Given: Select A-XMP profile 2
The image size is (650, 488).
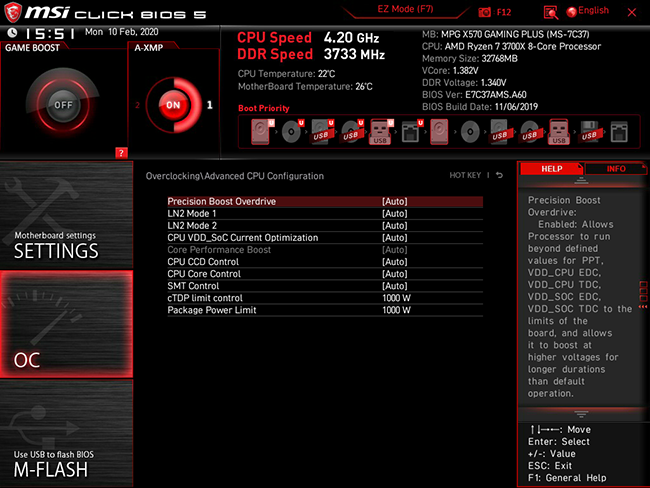Looking at the screenshot, I should pyautogui.click(x=137, y=105).
